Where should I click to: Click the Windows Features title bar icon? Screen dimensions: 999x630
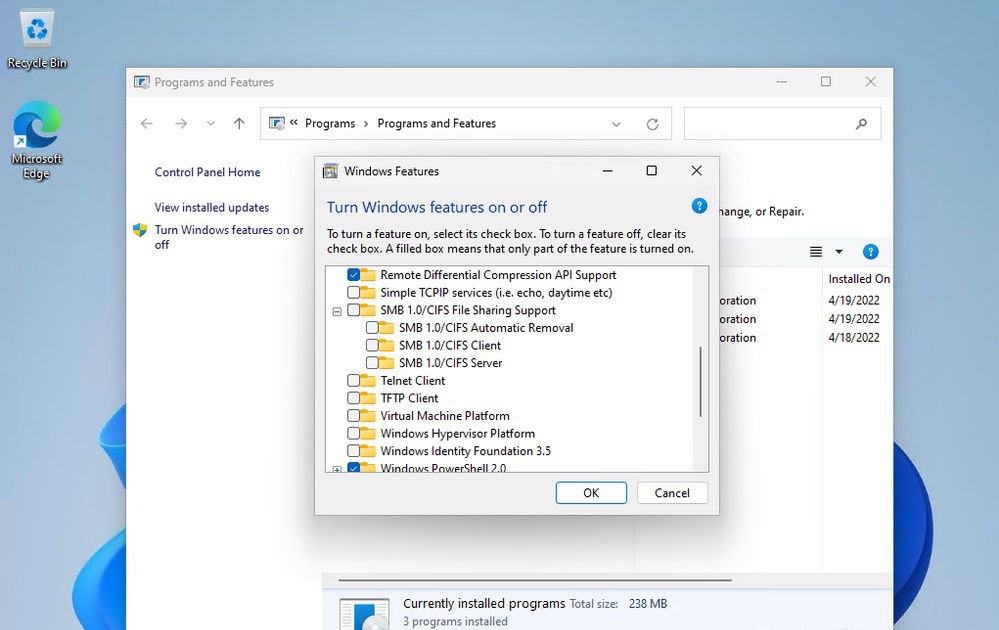(330, 171)
